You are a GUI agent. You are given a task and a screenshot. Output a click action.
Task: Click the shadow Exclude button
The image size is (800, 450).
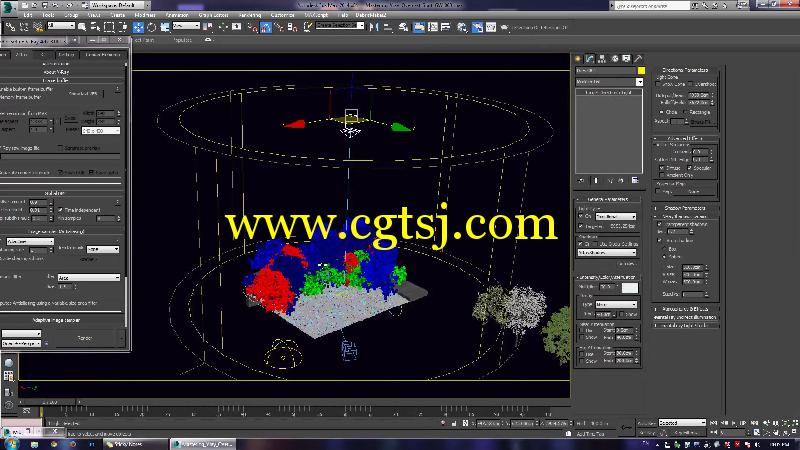point(626,263)
